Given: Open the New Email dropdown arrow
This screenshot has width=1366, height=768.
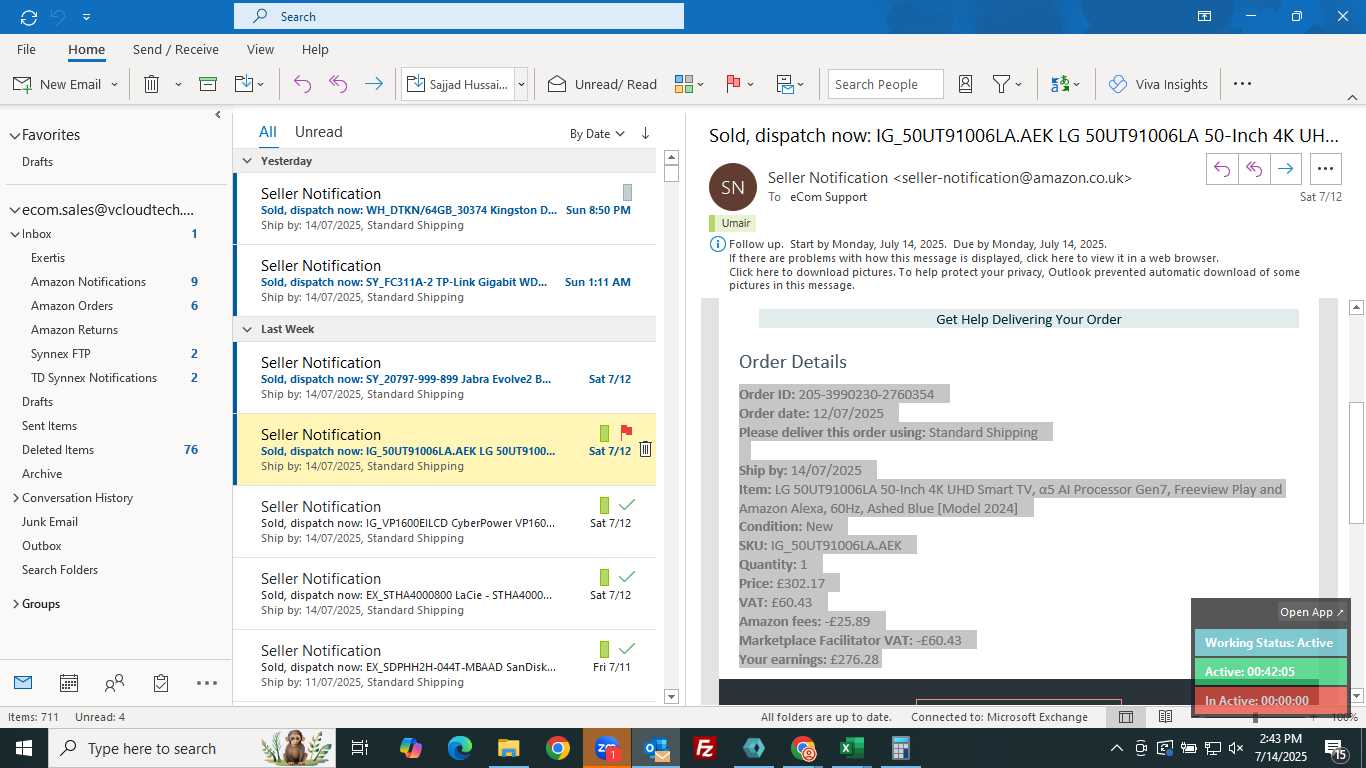Looking at the screenshot, I should pyautogui.click(x=115, y=85).
